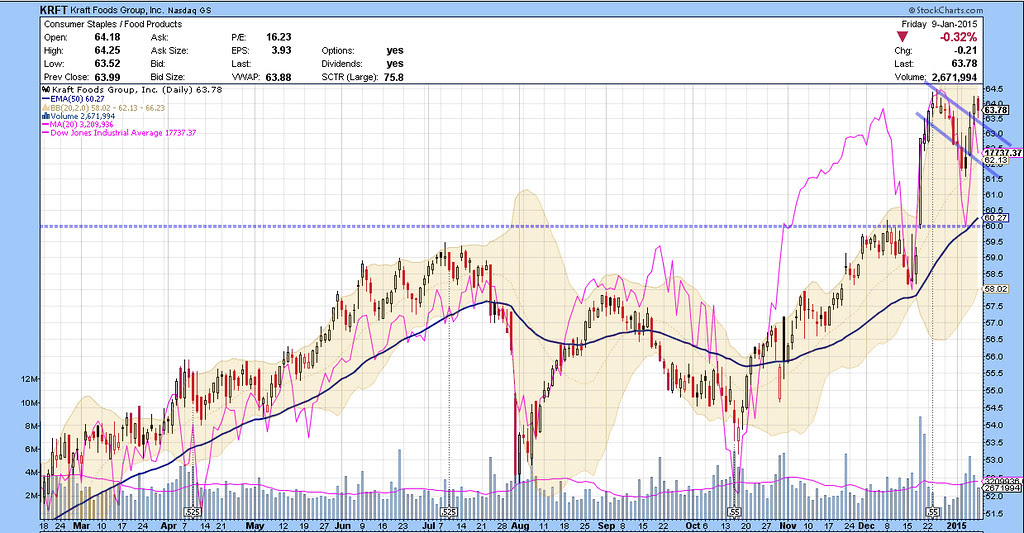Click the 2015 label on date axis
1024x533 pixels.
[x=957, y=526]
